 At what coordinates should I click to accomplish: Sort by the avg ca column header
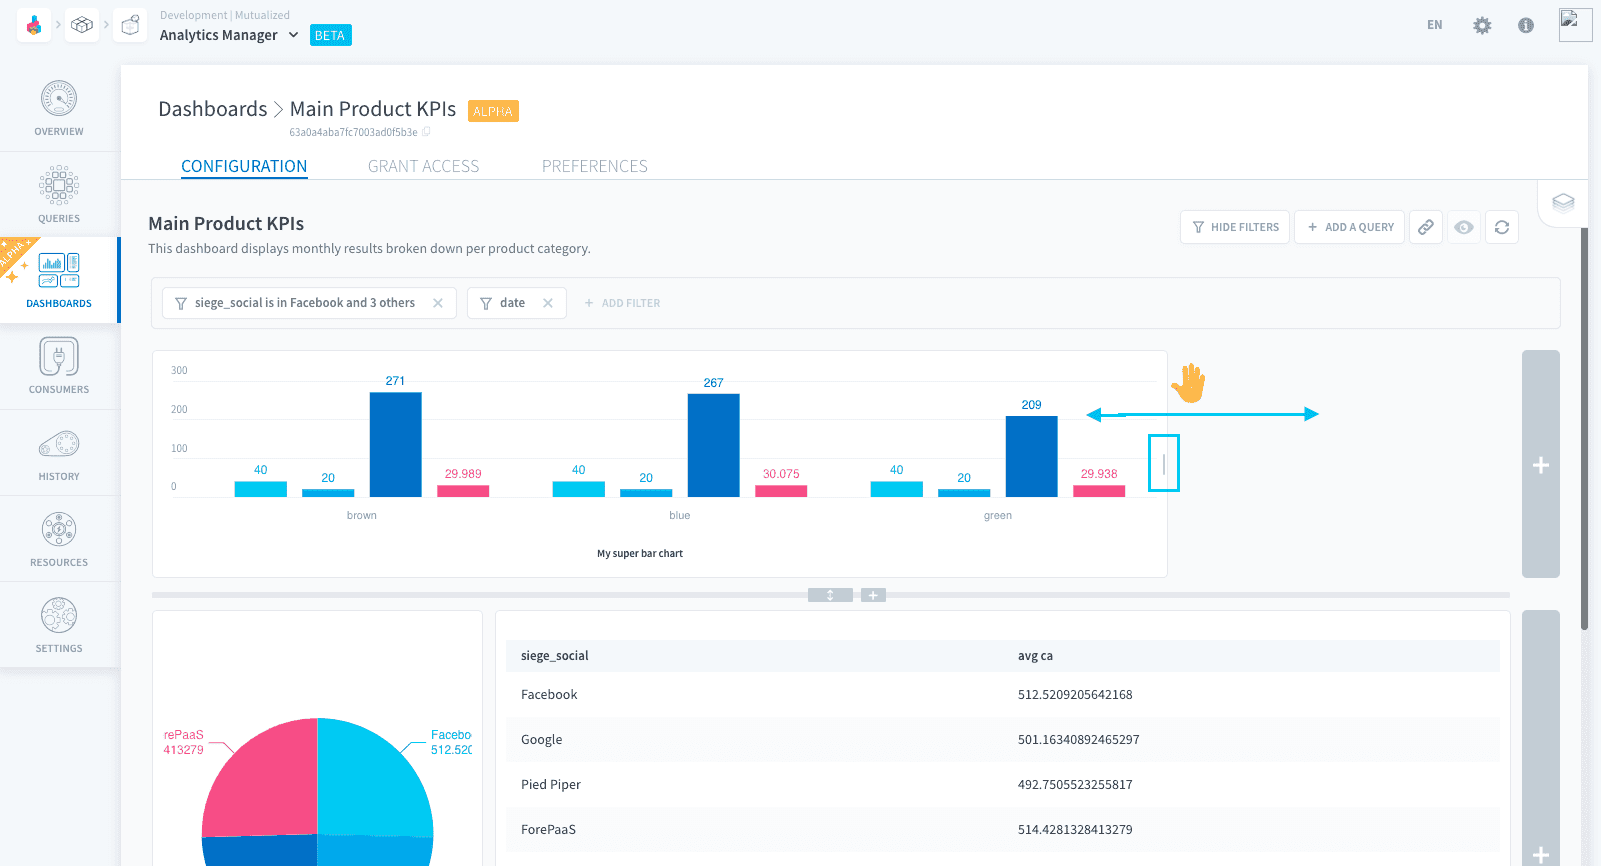1035,656
